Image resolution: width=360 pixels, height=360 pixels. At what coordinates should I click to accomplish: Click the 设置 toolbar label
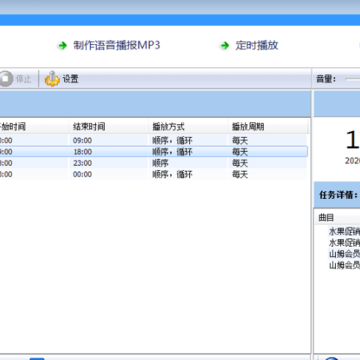(70, 79)
